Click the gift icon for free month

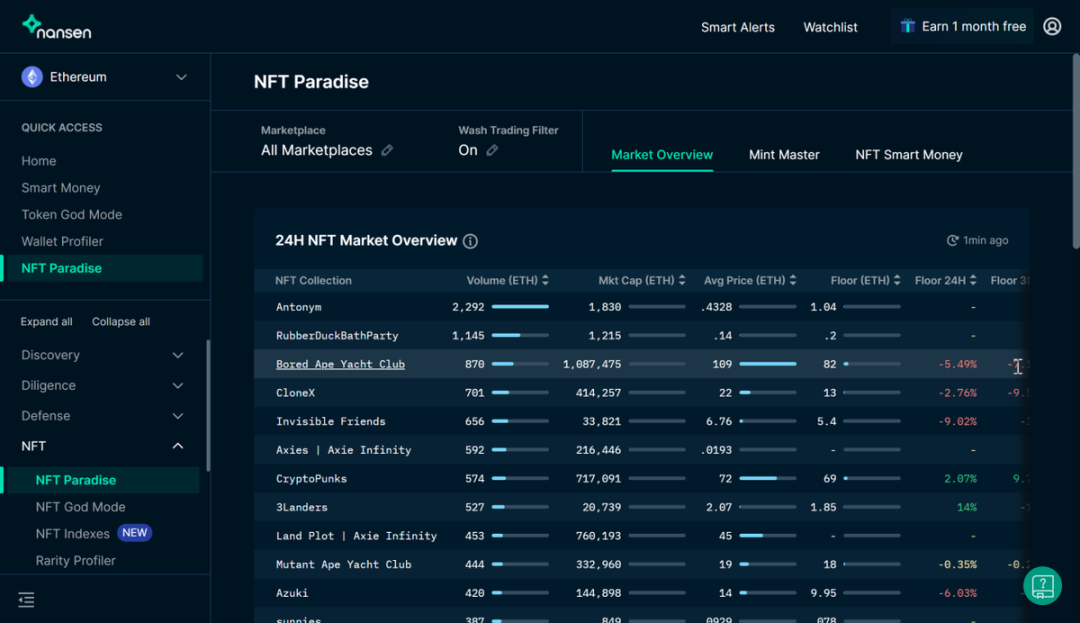pyautogui.click(x=908, y=26)
